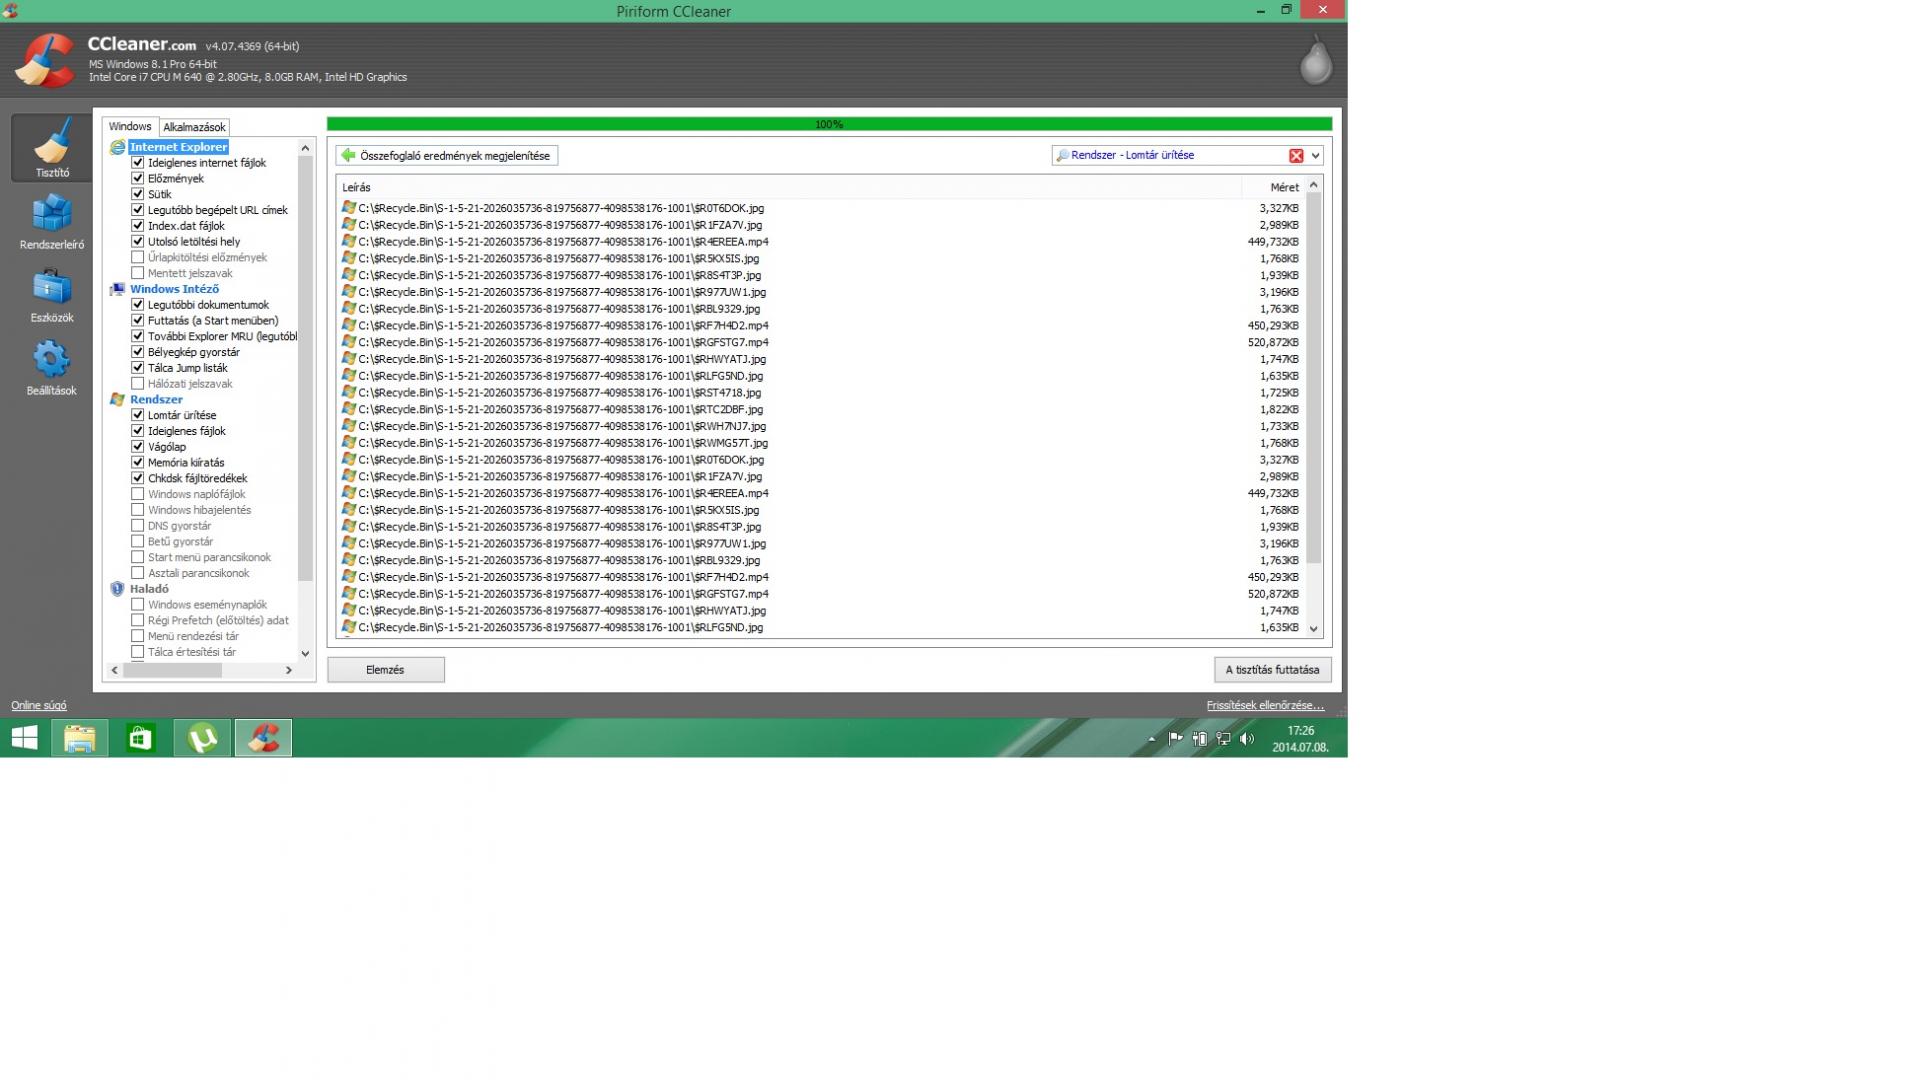Click the green back arrow icon

[348, 155]
